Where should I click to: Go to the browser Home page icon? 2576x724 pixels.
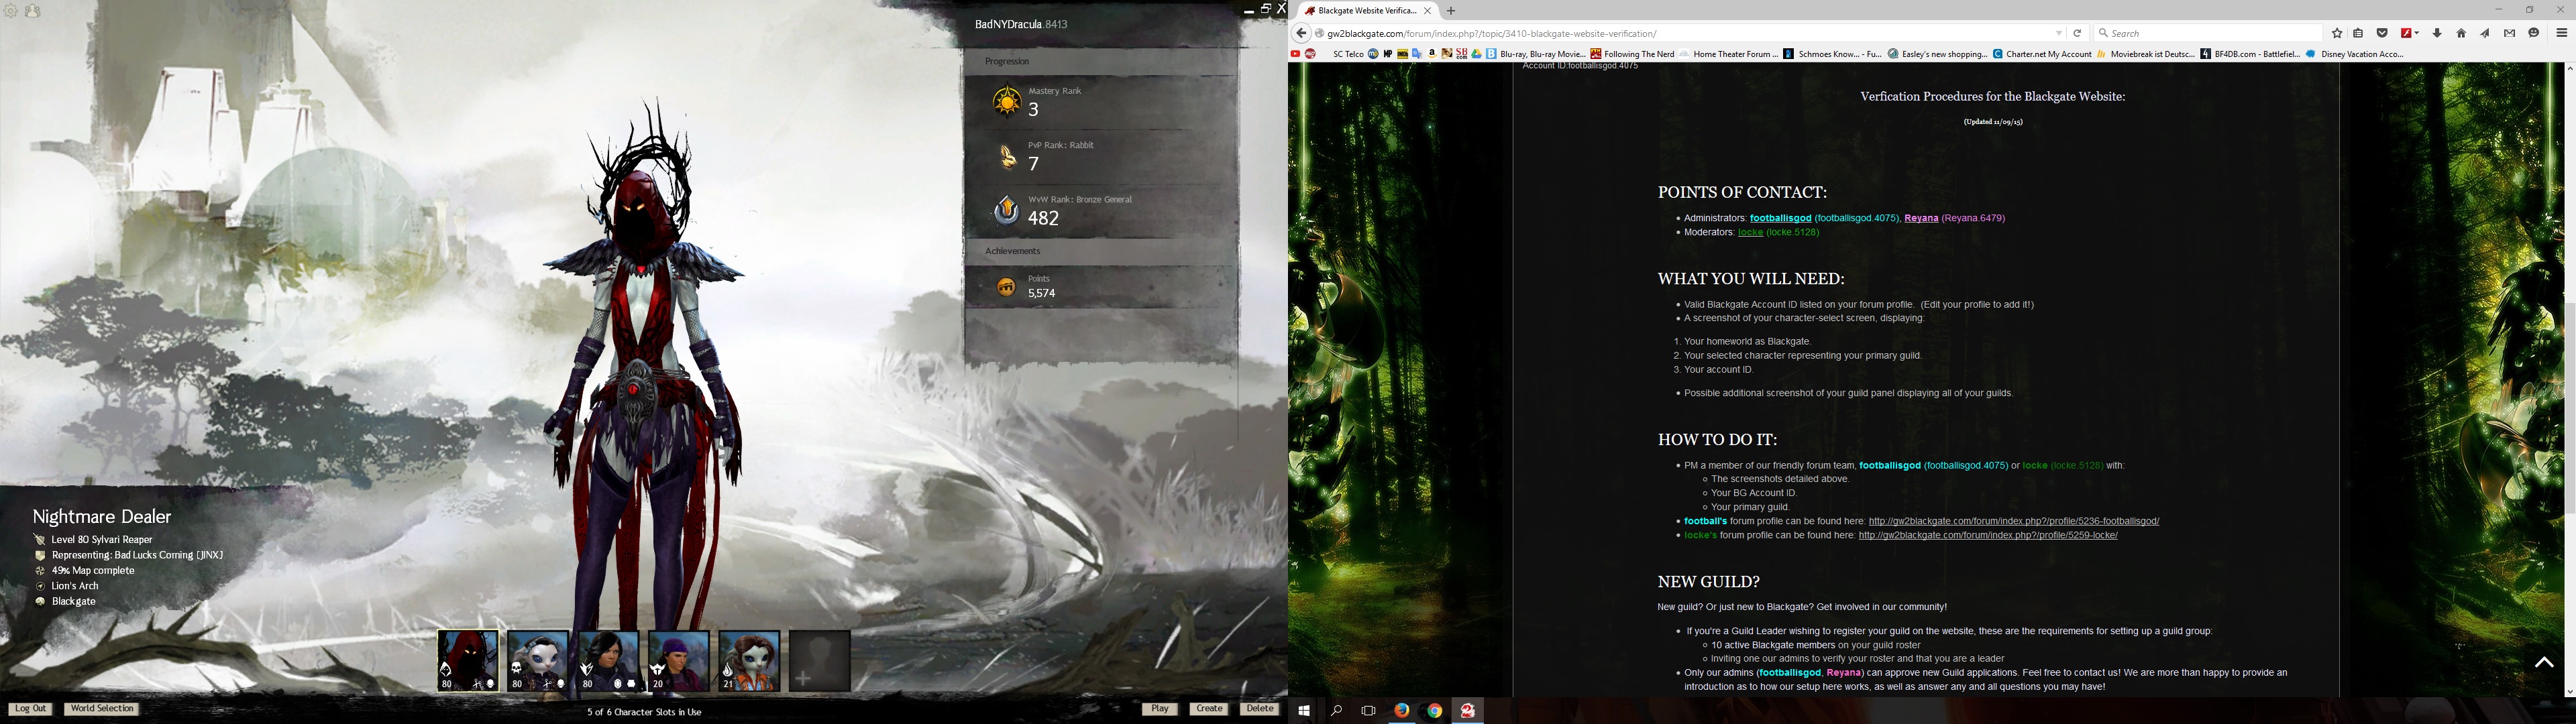pyautogui.click(x=2461, y=33)
